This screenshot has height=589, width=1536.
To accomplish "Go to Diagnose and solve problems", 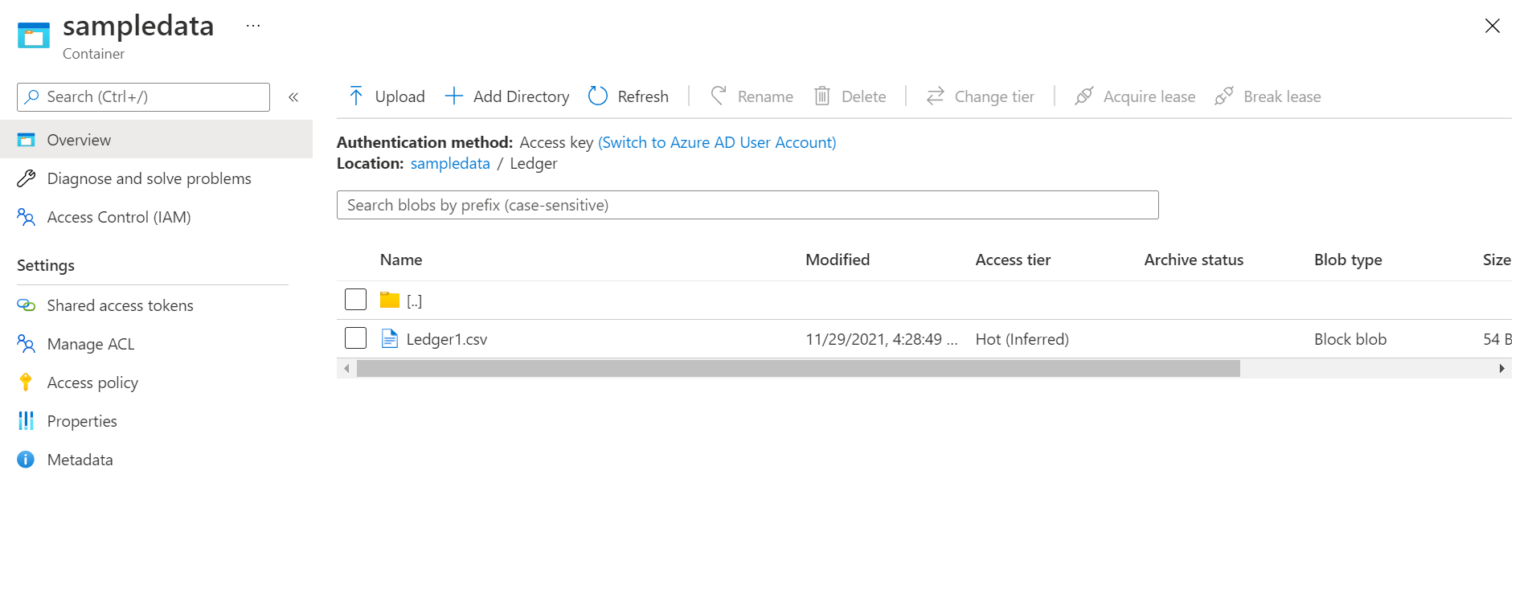I will 149,178.
